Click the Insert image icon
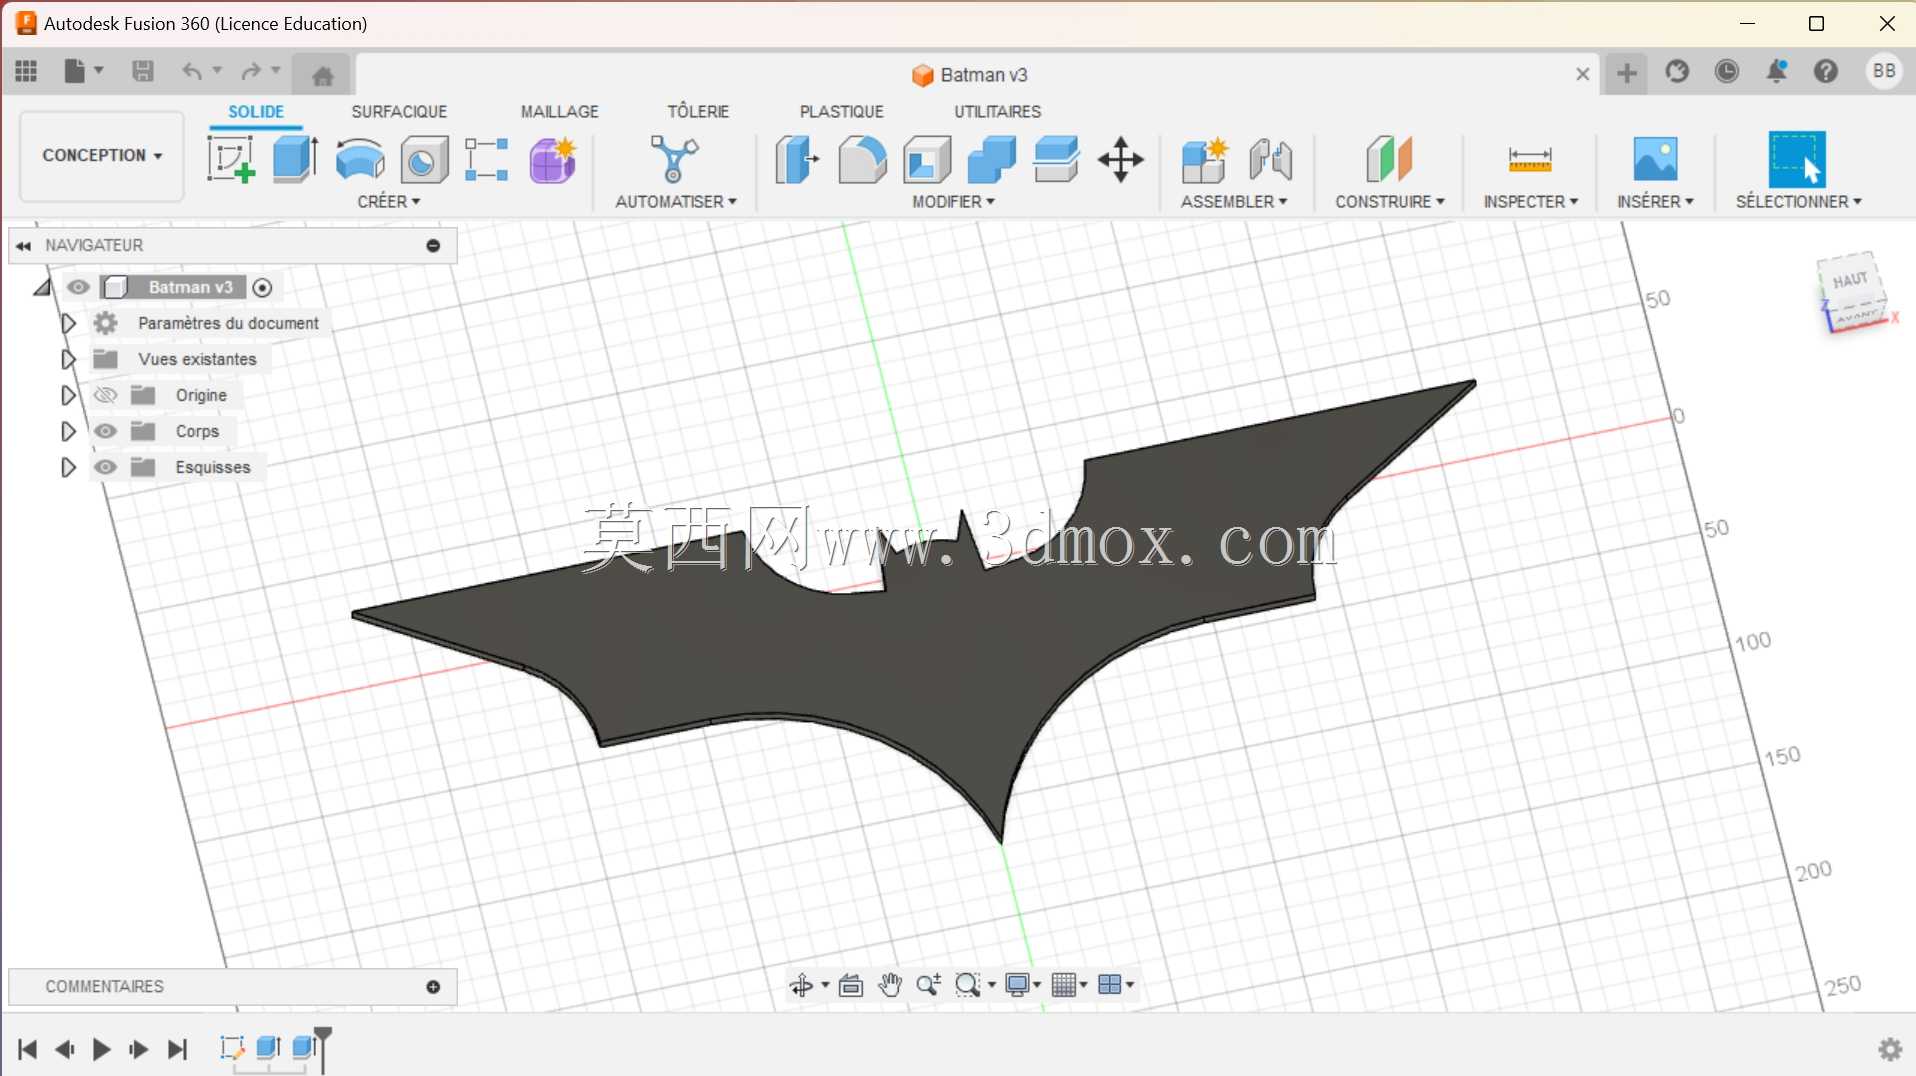The image size is (1916, 1076). (x=1655, y=159)
